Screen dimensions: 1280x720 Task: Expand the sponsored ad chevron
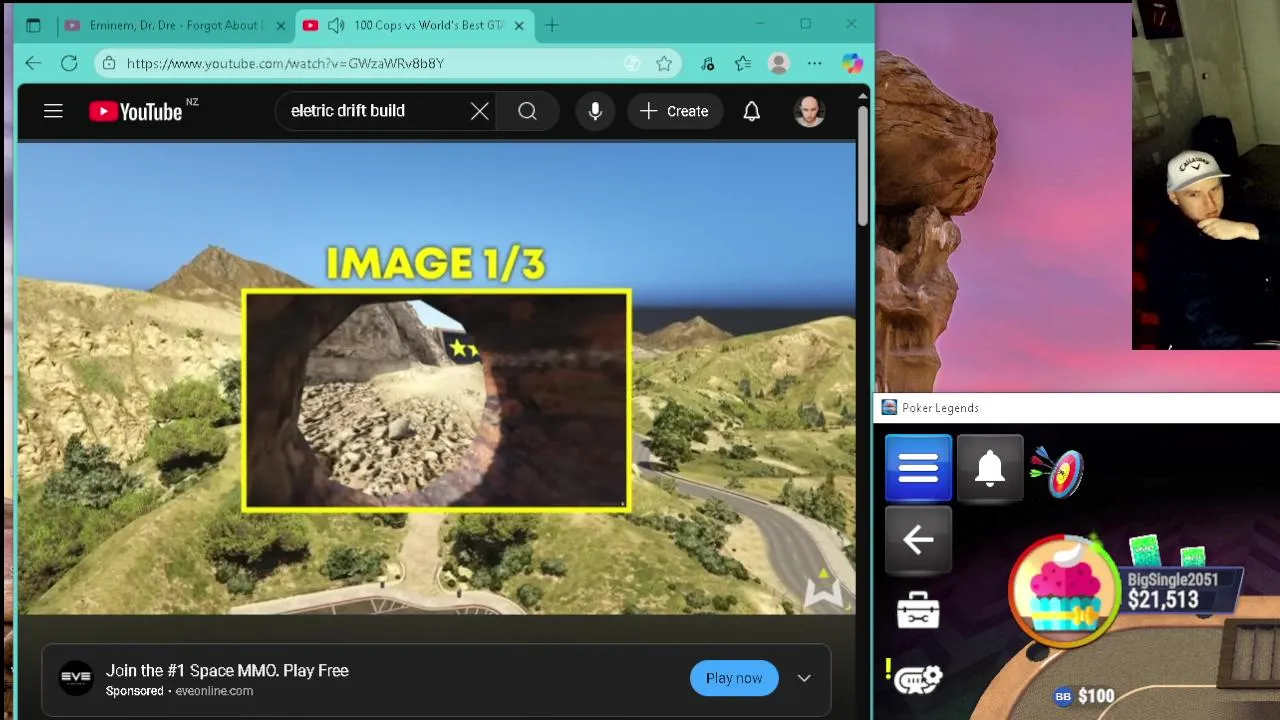pos(804,678)
